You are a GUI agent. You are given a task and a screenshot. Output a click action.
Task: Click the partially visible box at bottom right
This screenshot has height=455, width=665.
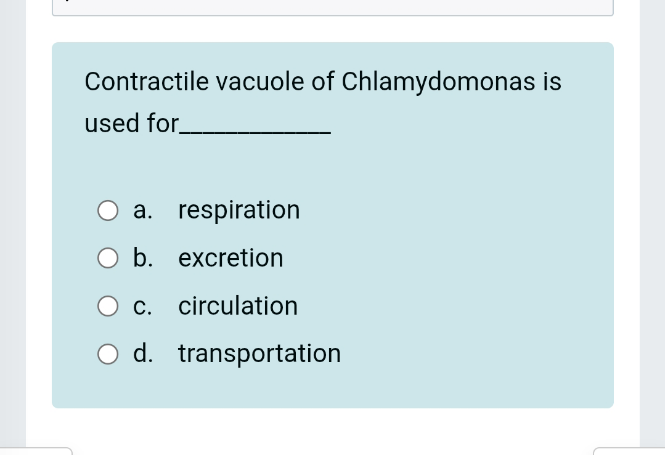(x=628, y=451)
